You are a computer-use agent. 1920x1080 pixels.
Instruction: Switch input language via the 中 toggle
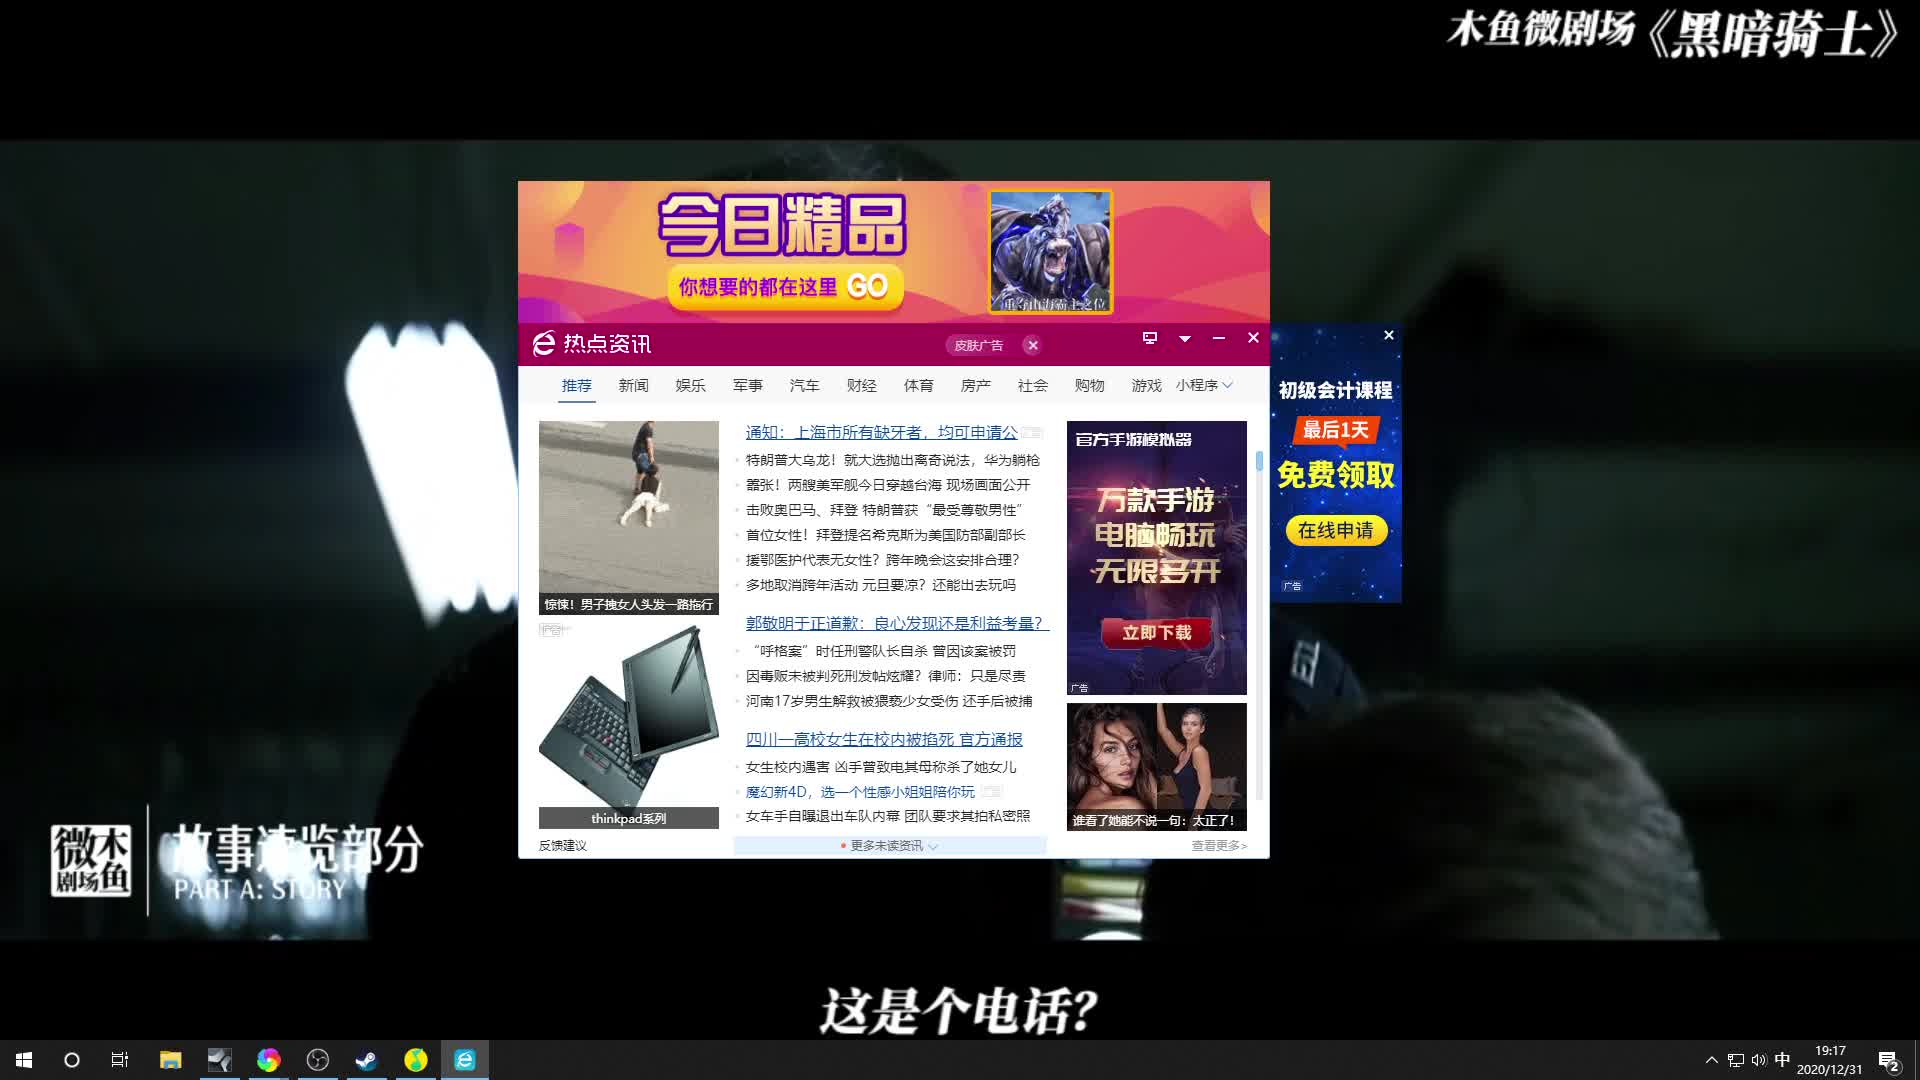point(1782,1059)
